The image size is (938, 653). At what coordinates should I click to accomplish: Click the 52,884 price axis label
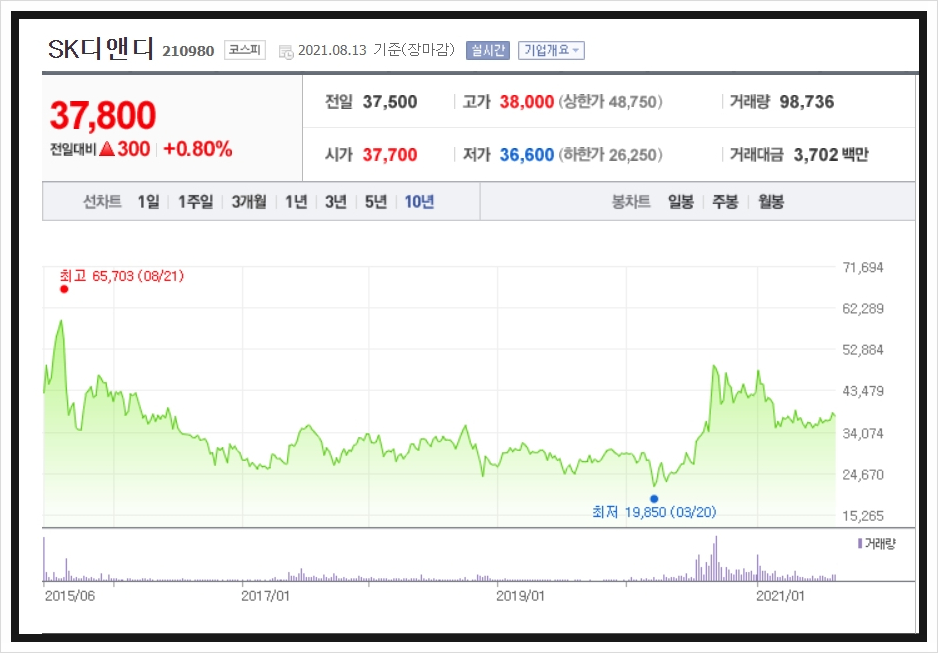point(863,350)
